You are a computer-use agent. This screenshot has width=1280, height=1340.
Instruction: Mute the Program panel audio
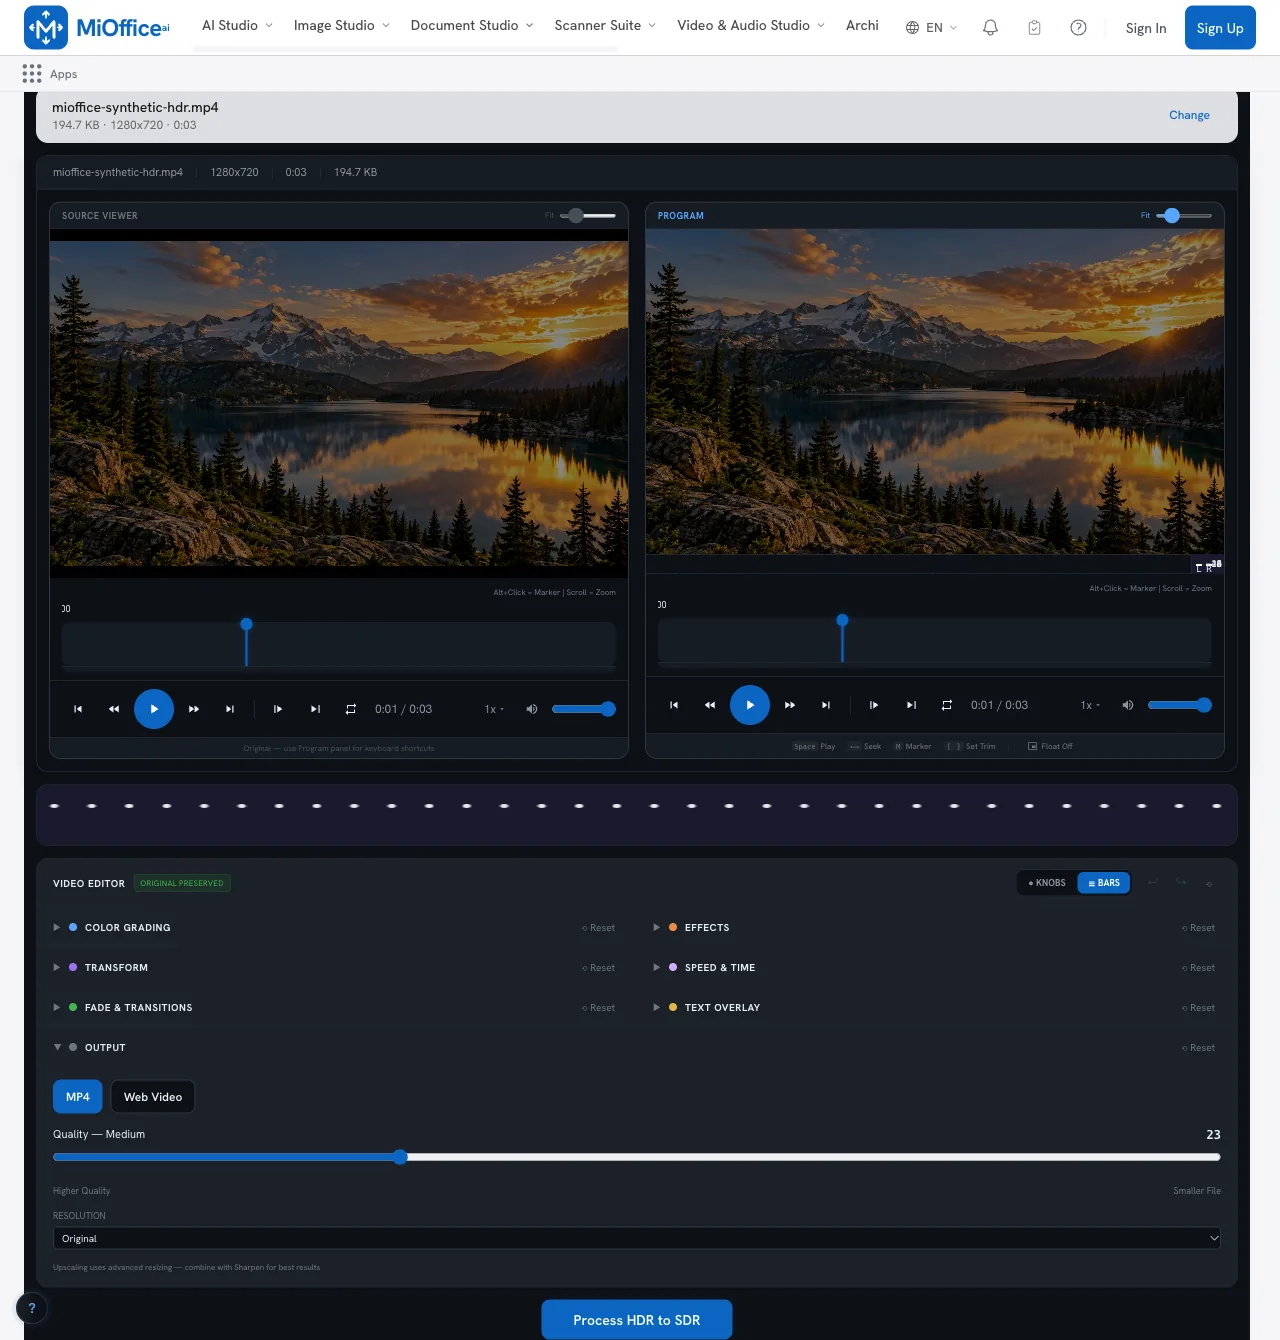(1128, 705)
